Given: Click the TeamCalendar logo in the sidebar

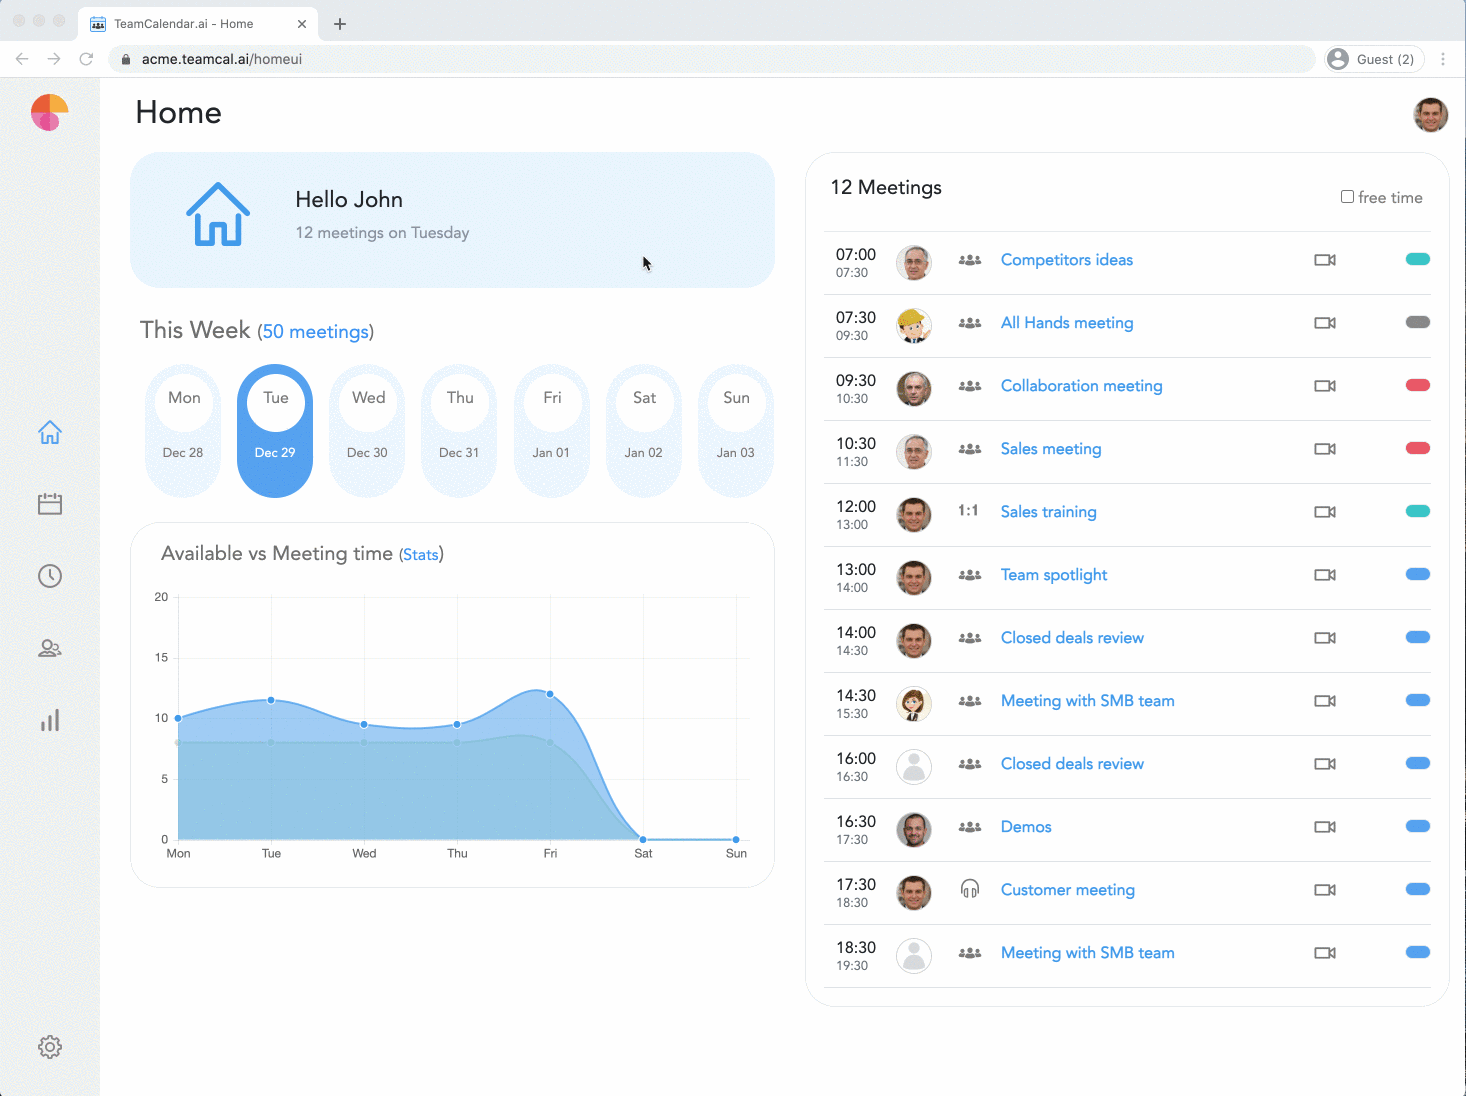Looking at the screenshot, I should coord(49,113).
